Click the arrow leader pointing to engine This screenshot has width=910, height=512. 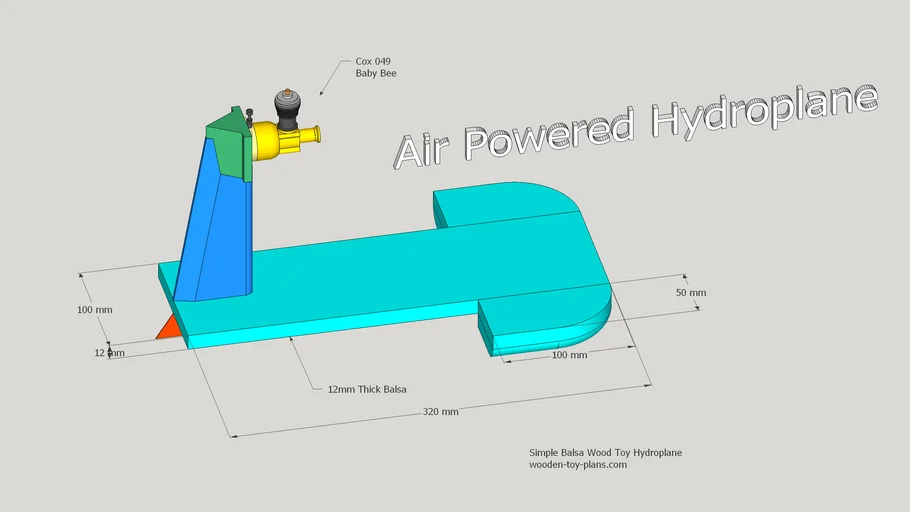tap(332, 80)
